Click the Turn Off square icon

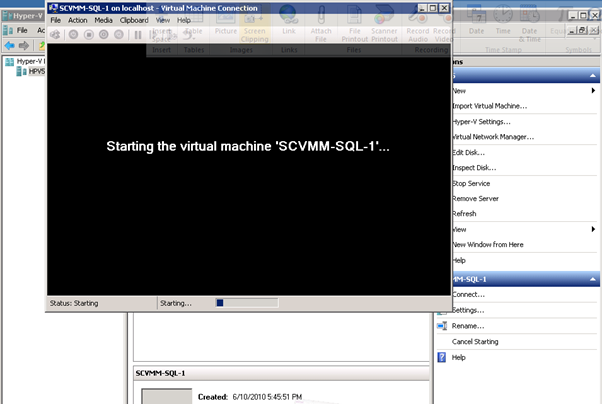click(89, 35)
